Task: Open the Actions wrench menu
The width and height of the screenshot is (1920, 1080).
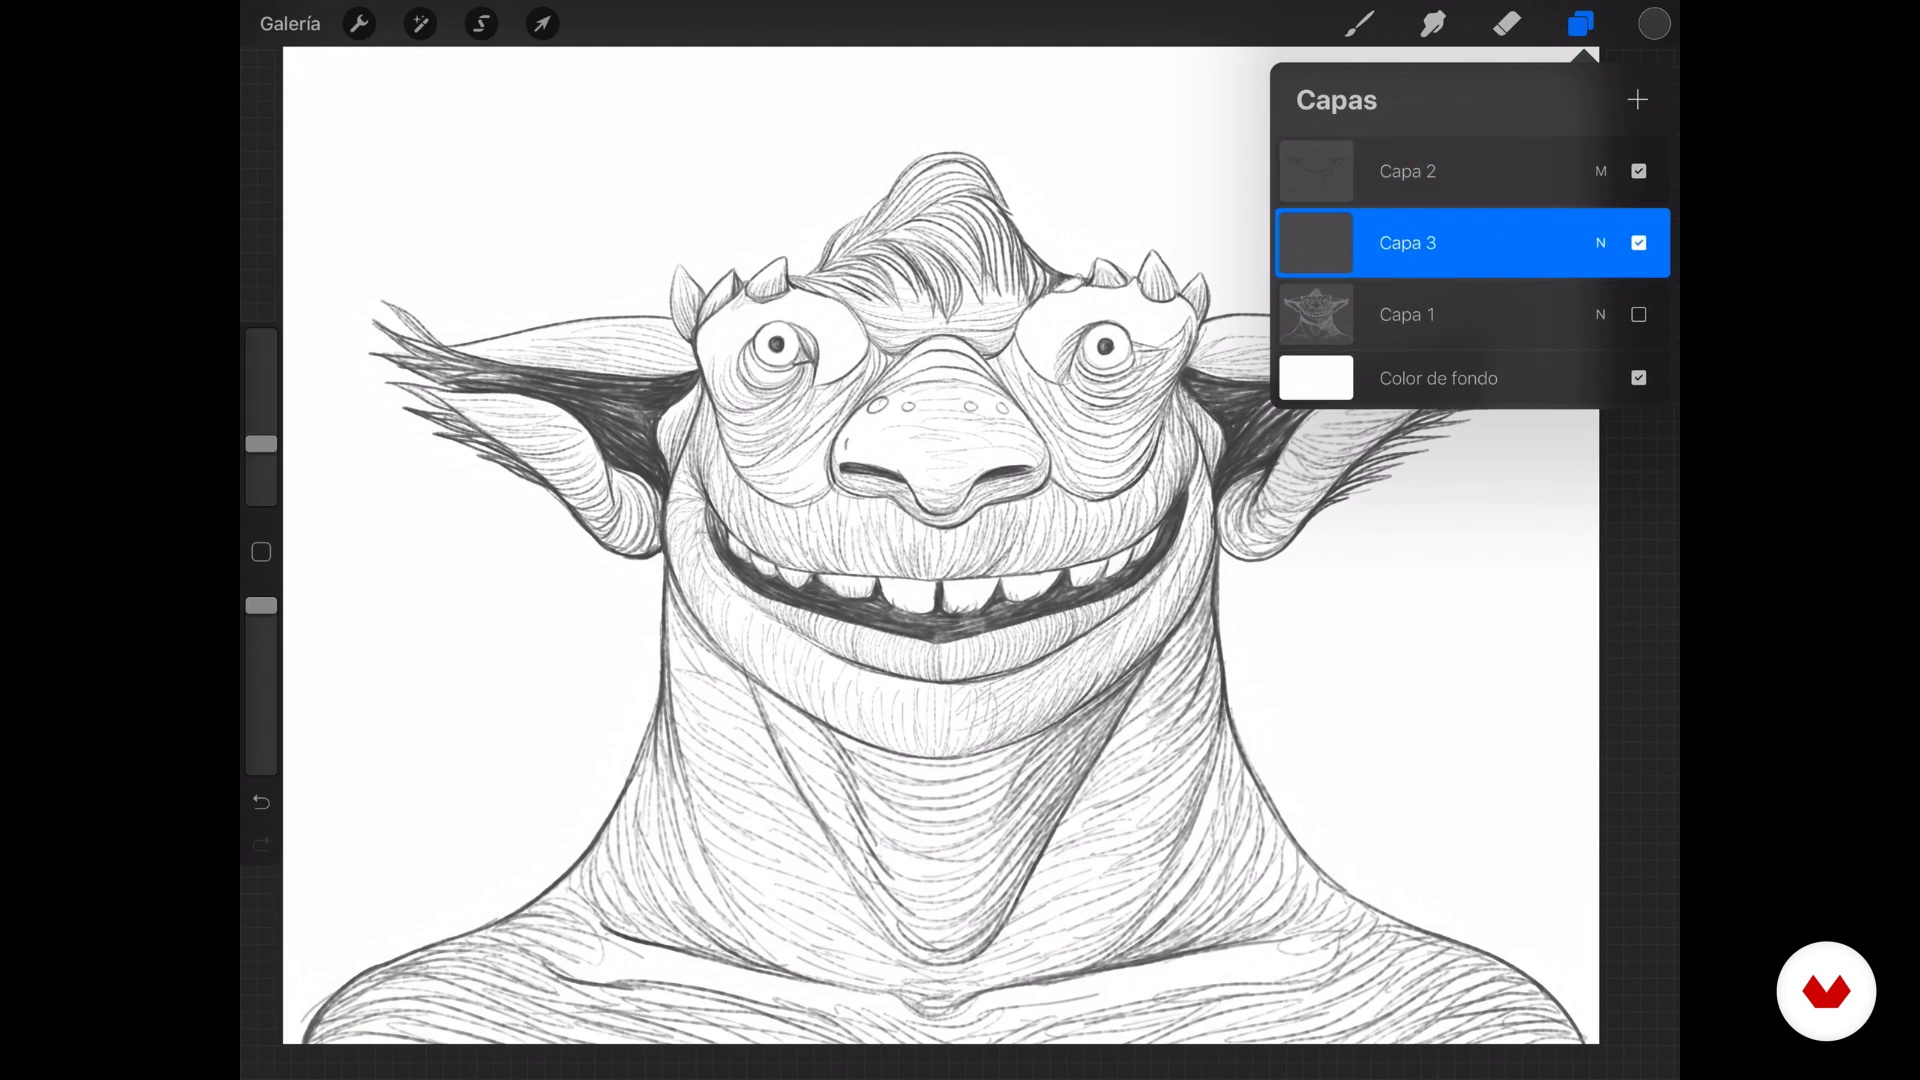Action: (359, 23)
